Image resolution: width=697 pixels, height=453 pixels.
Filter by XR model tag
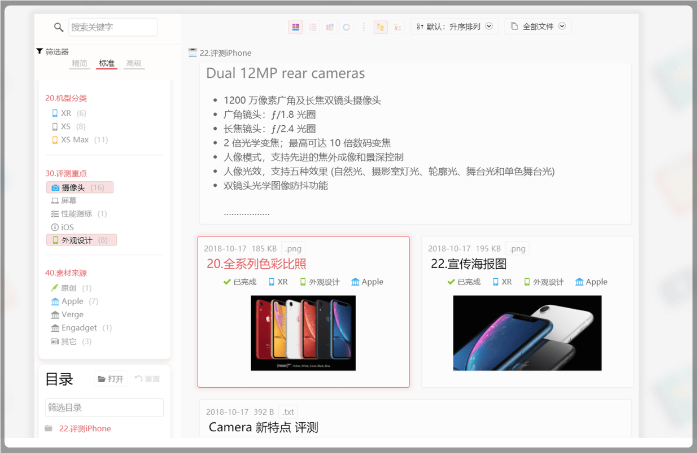[69, 113]
